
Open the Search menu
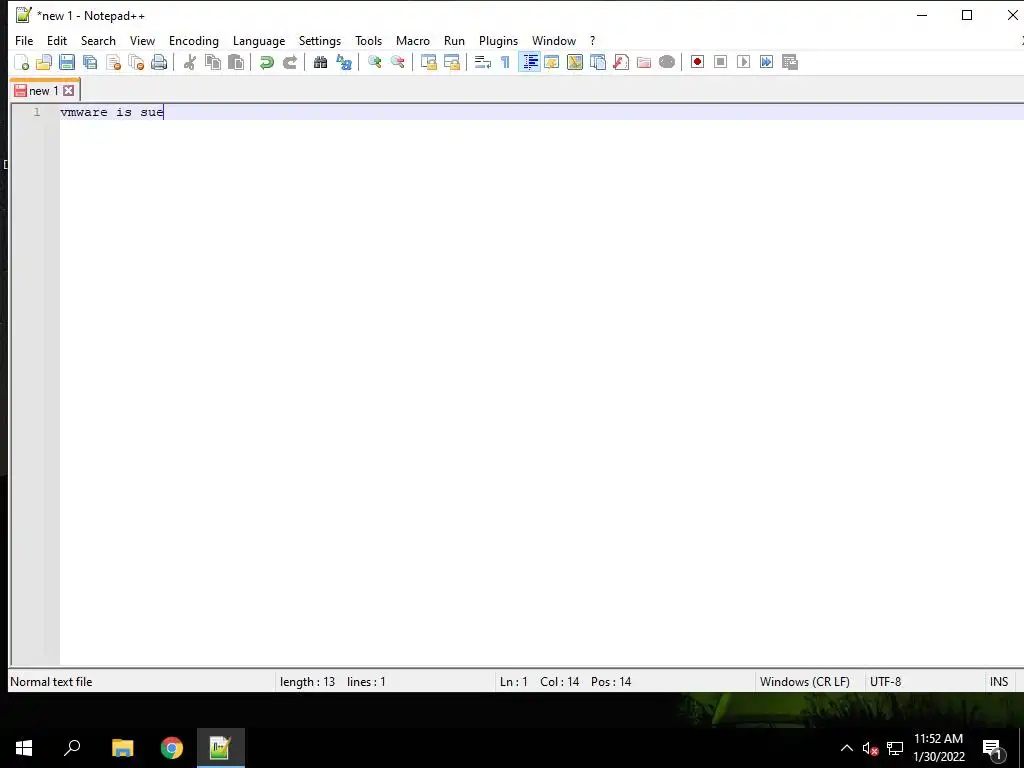[x=98, y=40]
